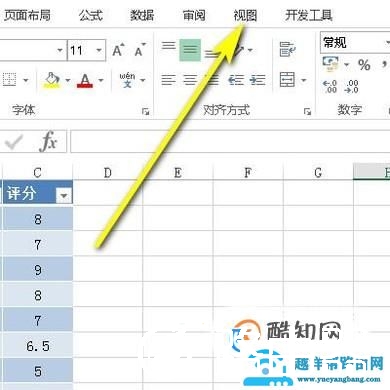The height and width of the screenshot is (390, 390).
Task: Select the 数据 ribbon tab
Action: (142, 15)
